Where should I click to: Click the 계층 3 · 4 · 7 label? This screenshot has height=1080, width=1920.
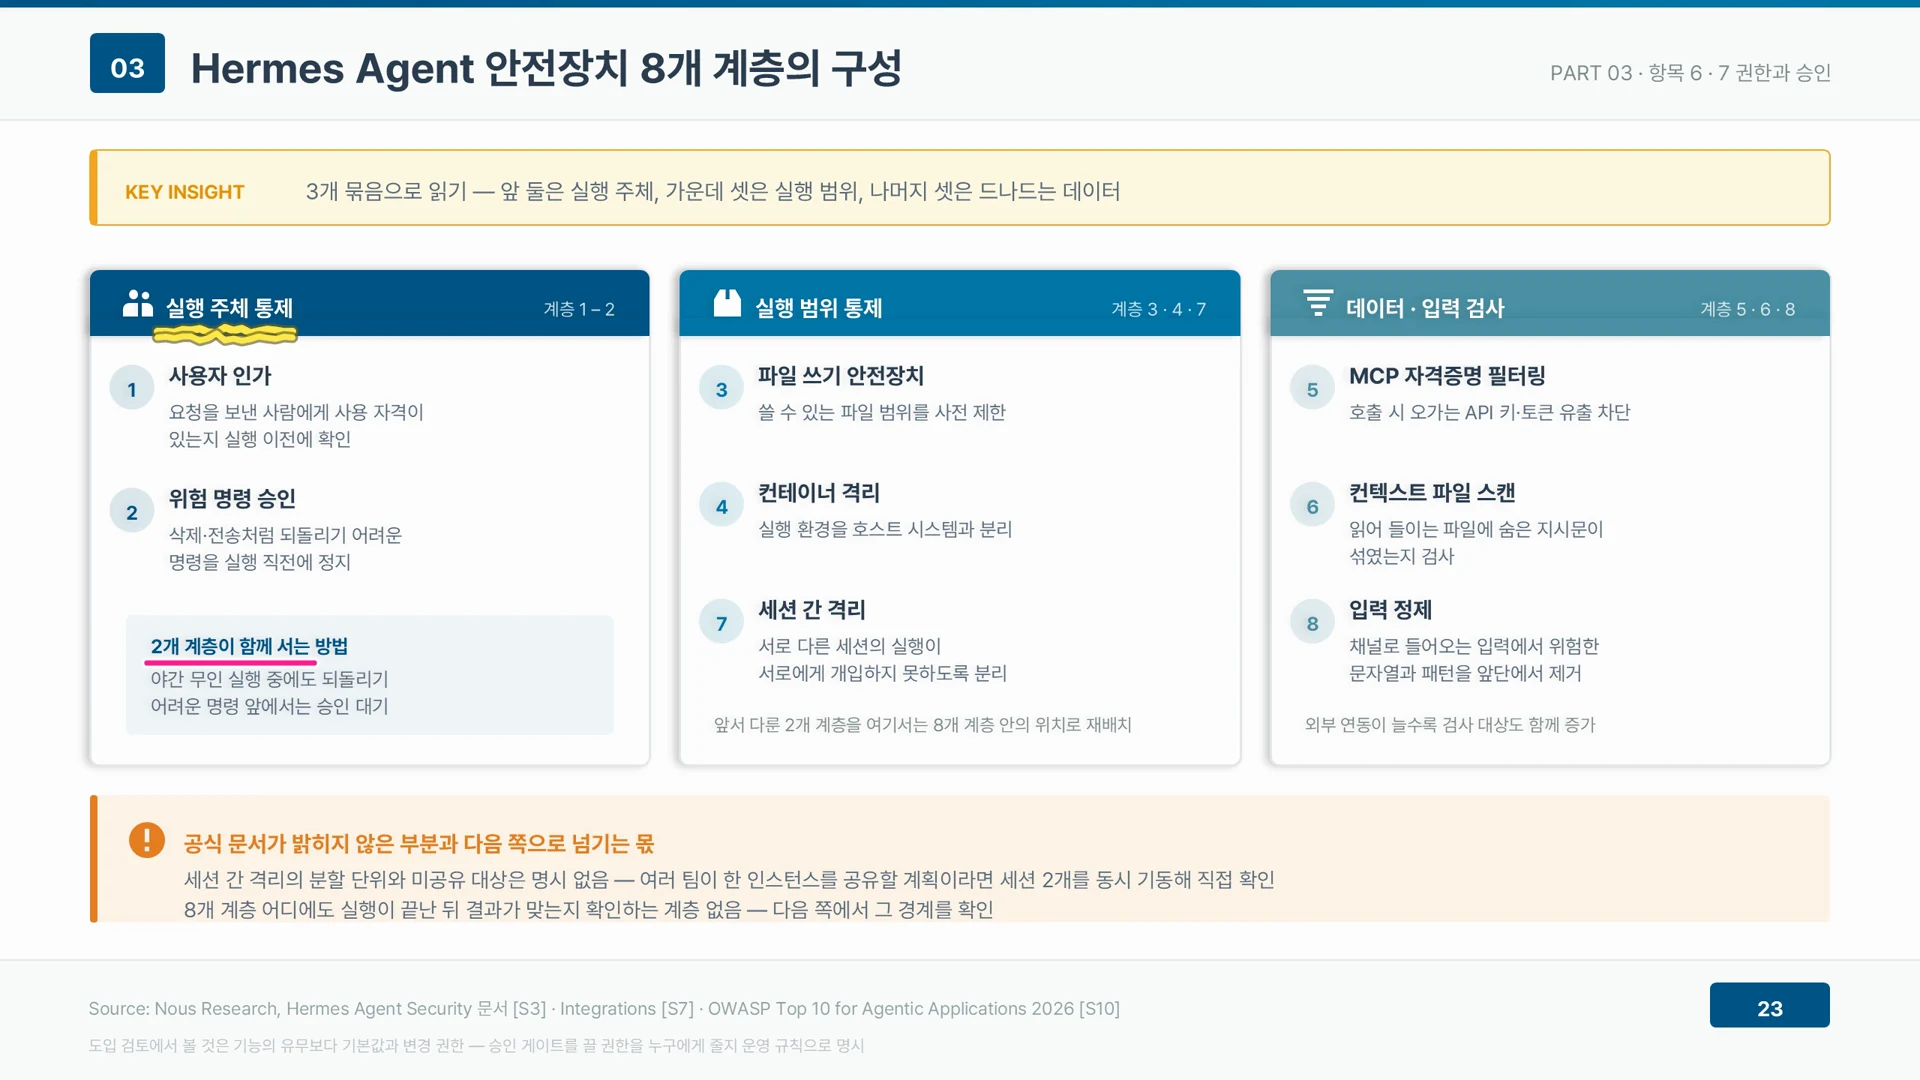(x=1159, y=309)
